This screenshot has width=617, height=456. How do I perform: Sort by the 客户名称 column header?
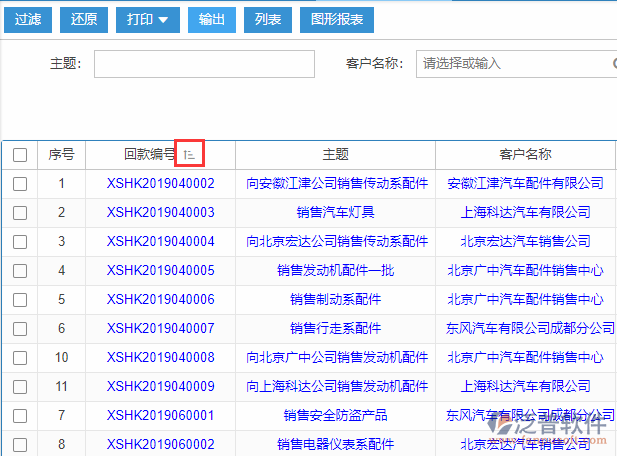525,155
